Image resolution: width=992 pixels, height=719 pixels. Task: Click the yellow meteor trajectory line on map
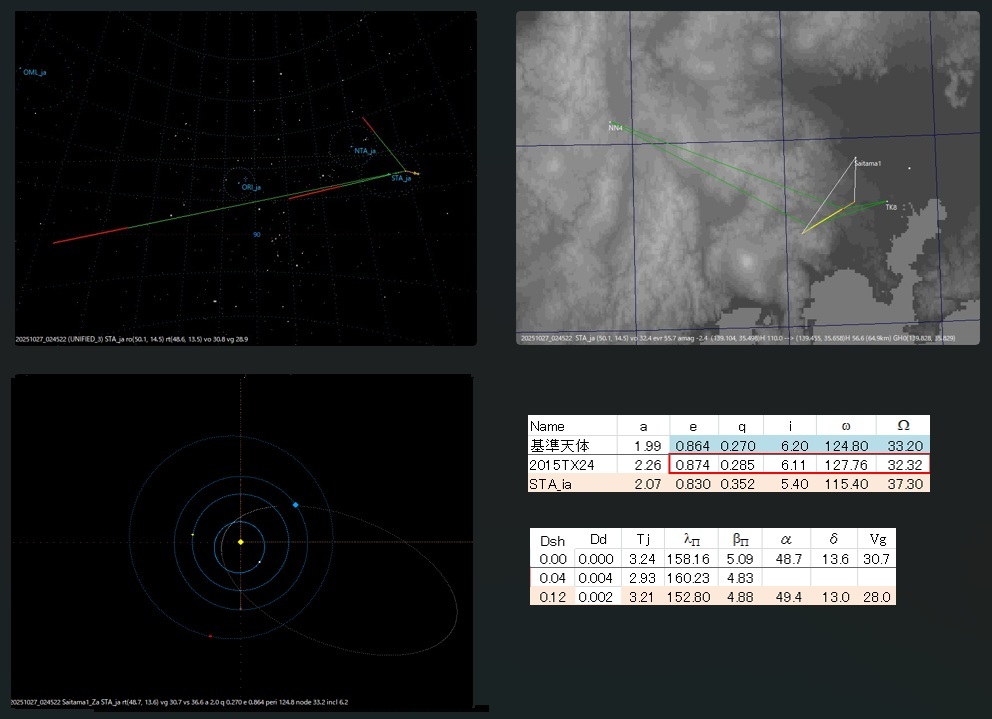(x=836, y=212)
